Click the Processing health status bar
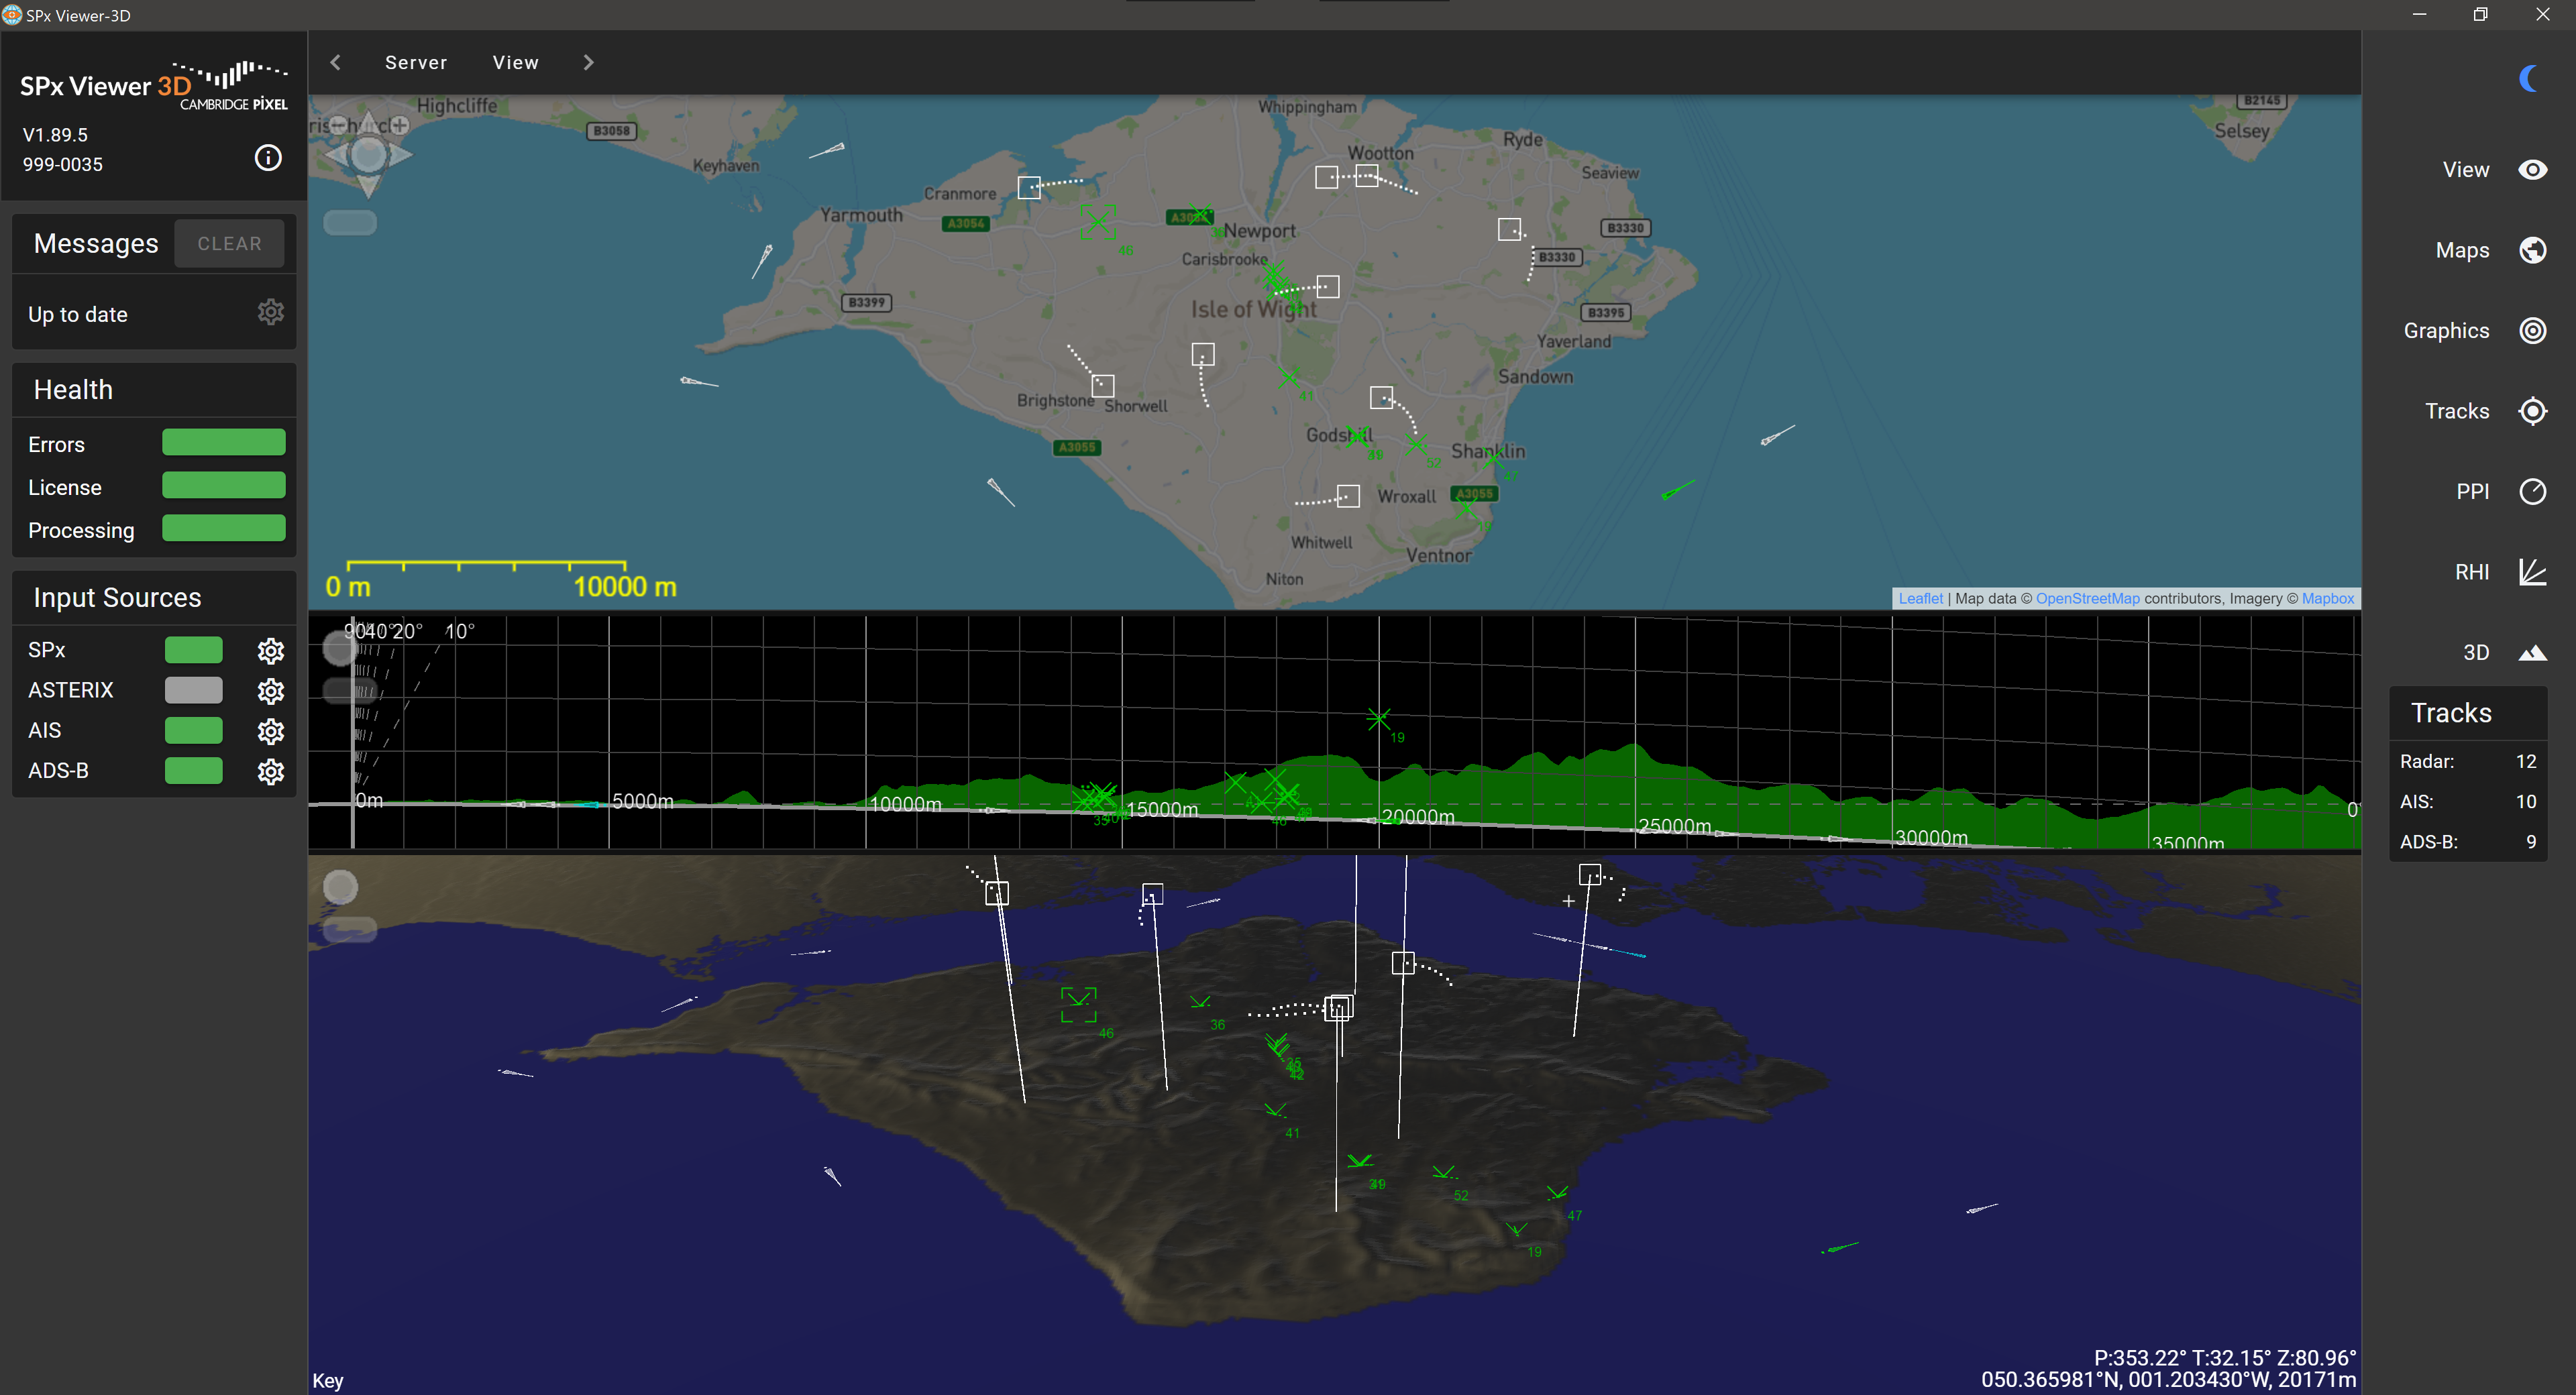 coord(223,529)
